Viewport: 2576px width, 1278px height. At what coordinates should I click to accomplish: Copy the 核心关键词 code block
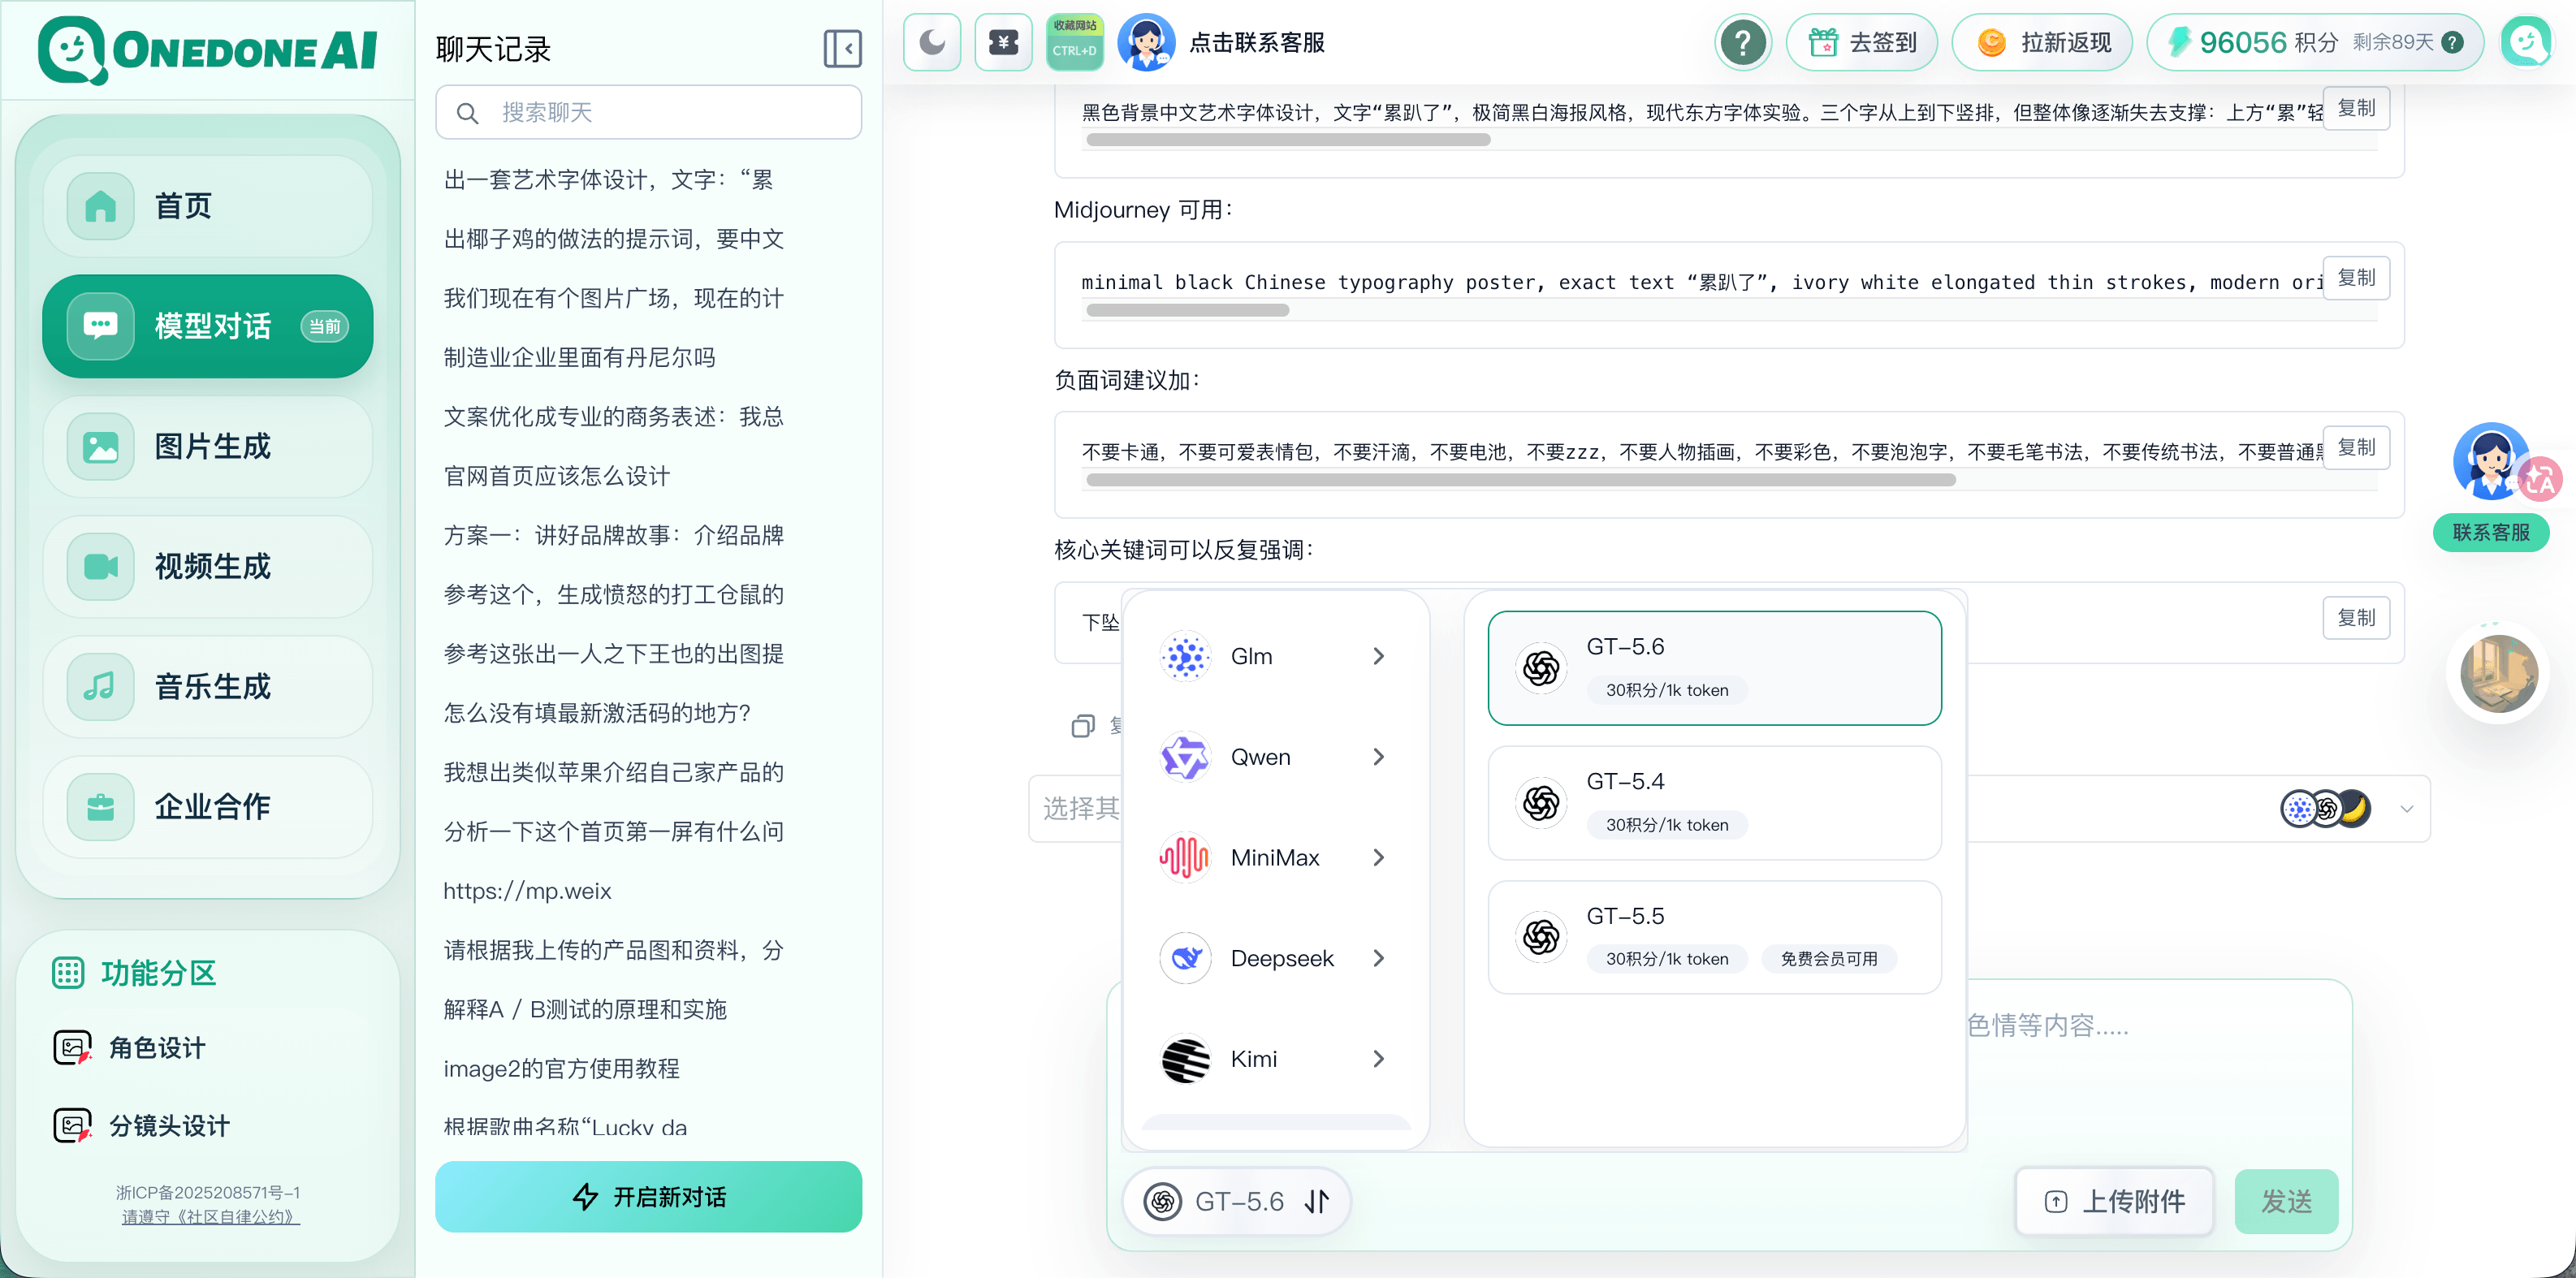click(2356, 618)
